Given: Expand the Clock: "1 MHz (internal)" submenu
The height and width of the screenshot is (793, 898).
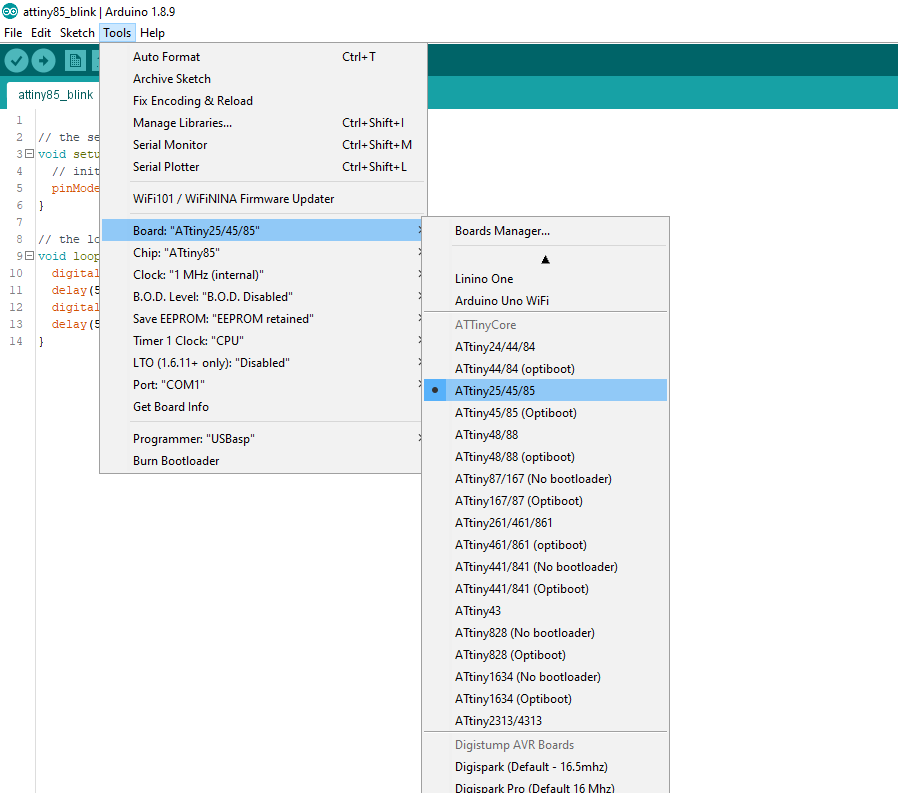Looking at the screenshot, I should click(262, 274).
